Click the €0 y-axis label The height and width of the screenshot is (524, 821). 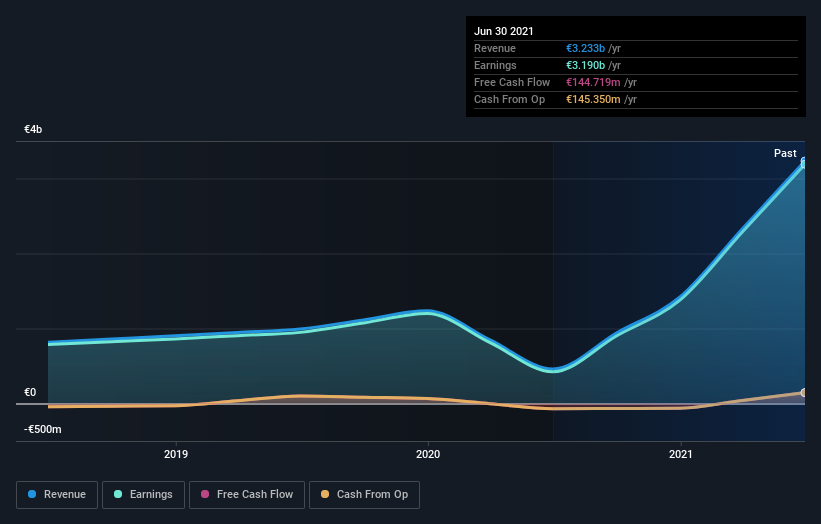tap(30, 392)
